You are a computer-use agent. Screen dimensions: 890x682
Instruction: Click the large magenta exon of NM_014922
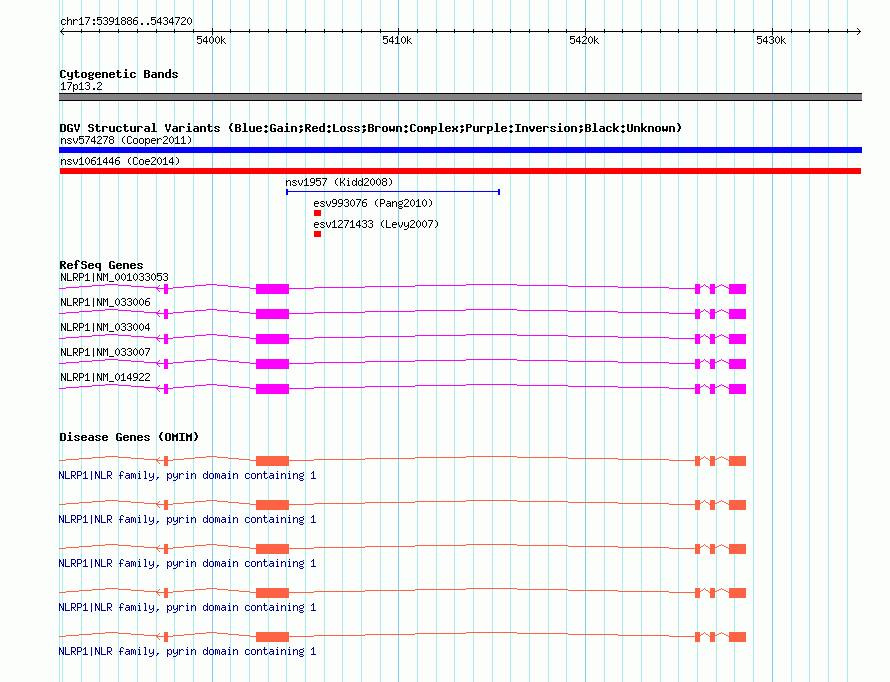(272, 389)
